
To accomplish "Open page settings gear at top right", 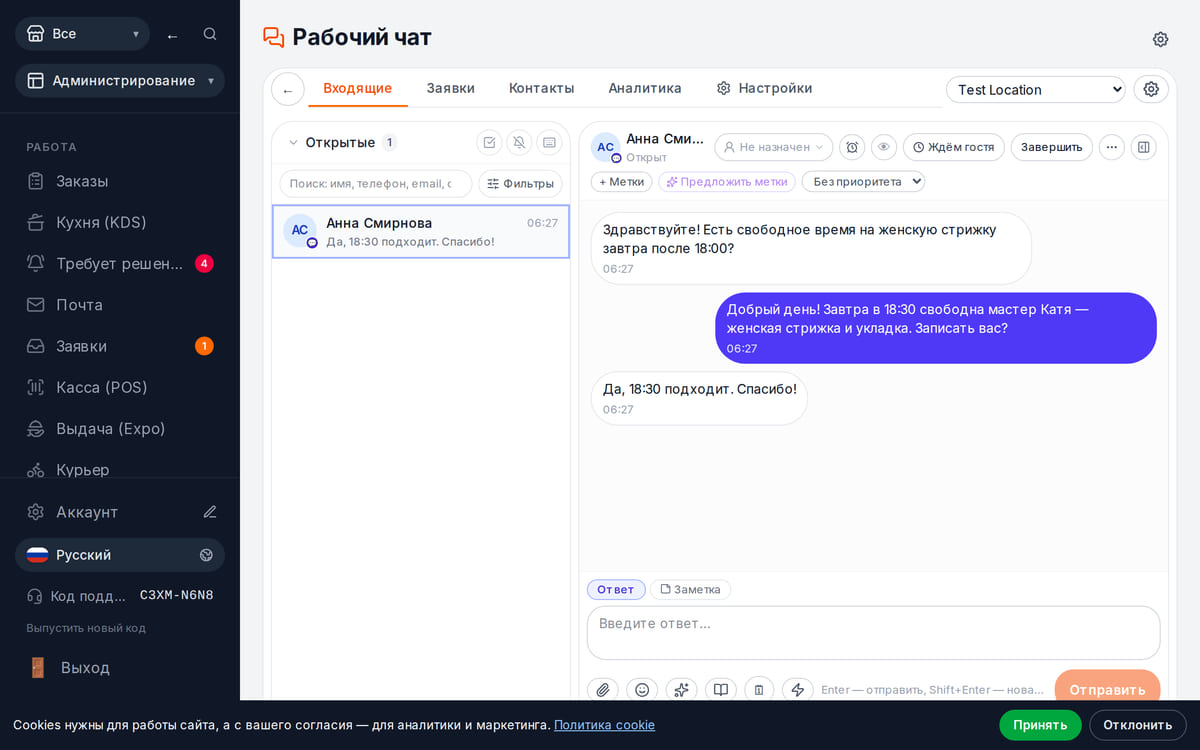I will tap(1160, 39).
